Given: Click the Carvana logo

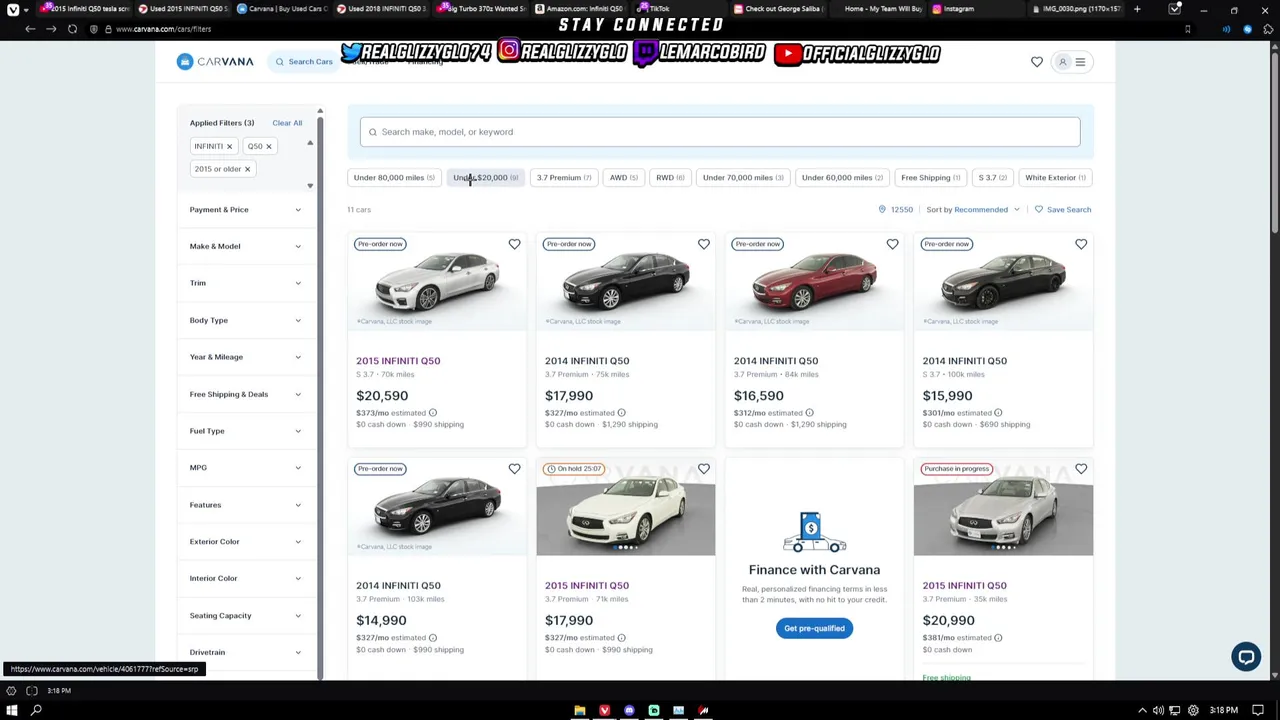Looking at the screenshot, I should (x=215, y=62).
